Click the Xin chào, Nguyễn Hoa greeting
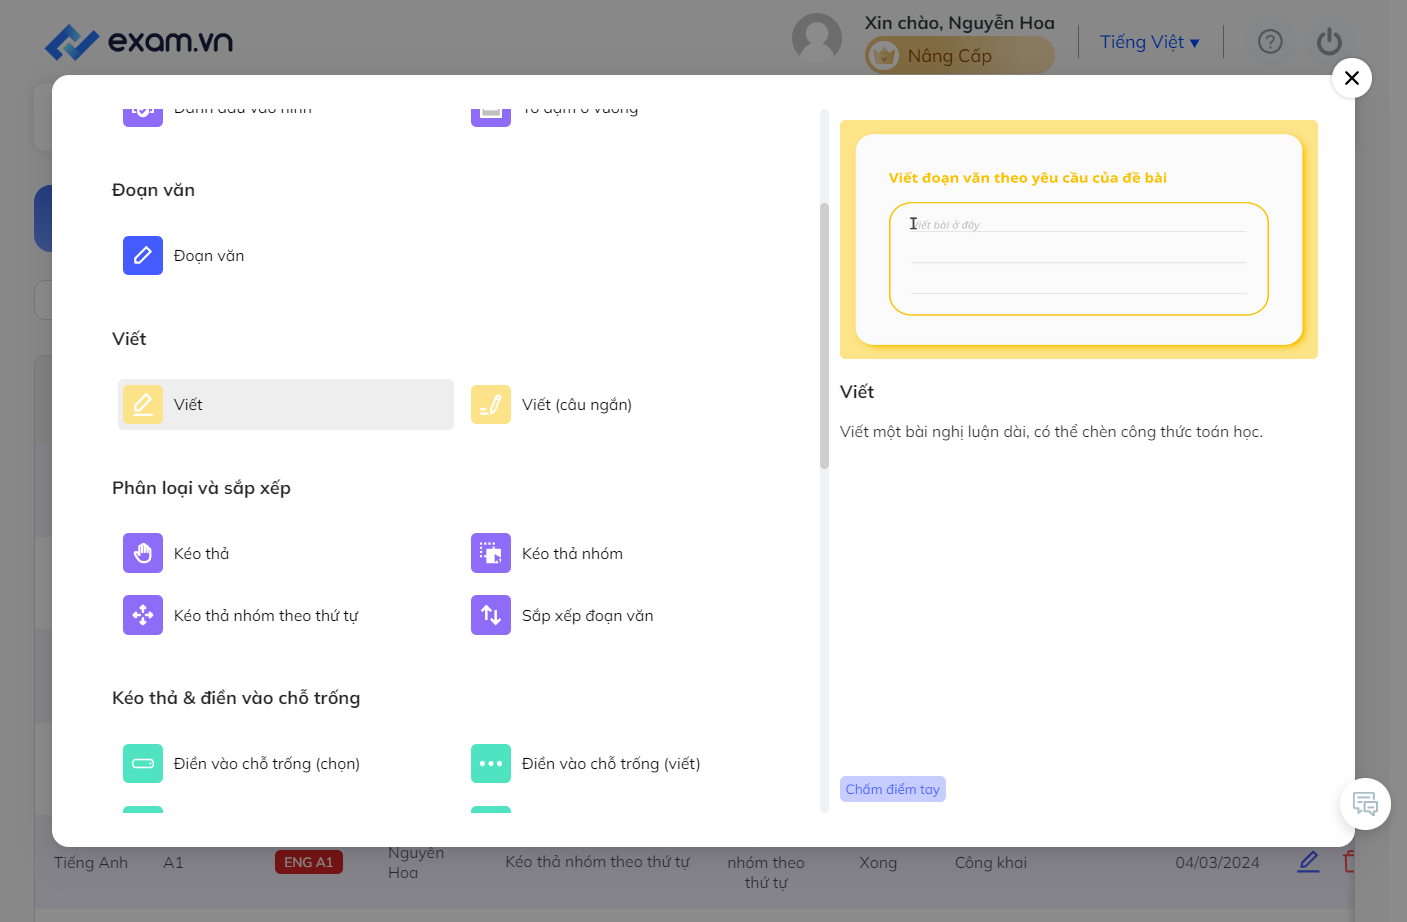Viewport: 1407px width, 922px height. (960, 23)
